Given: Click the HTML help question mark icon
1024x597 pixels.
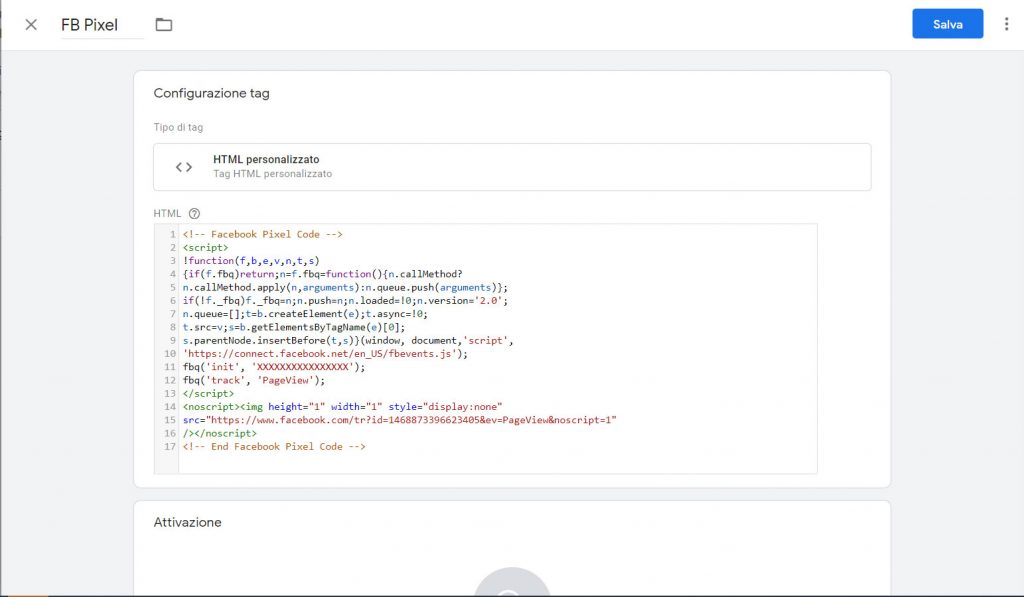Looking at the screenshot, I should [194, 214].
